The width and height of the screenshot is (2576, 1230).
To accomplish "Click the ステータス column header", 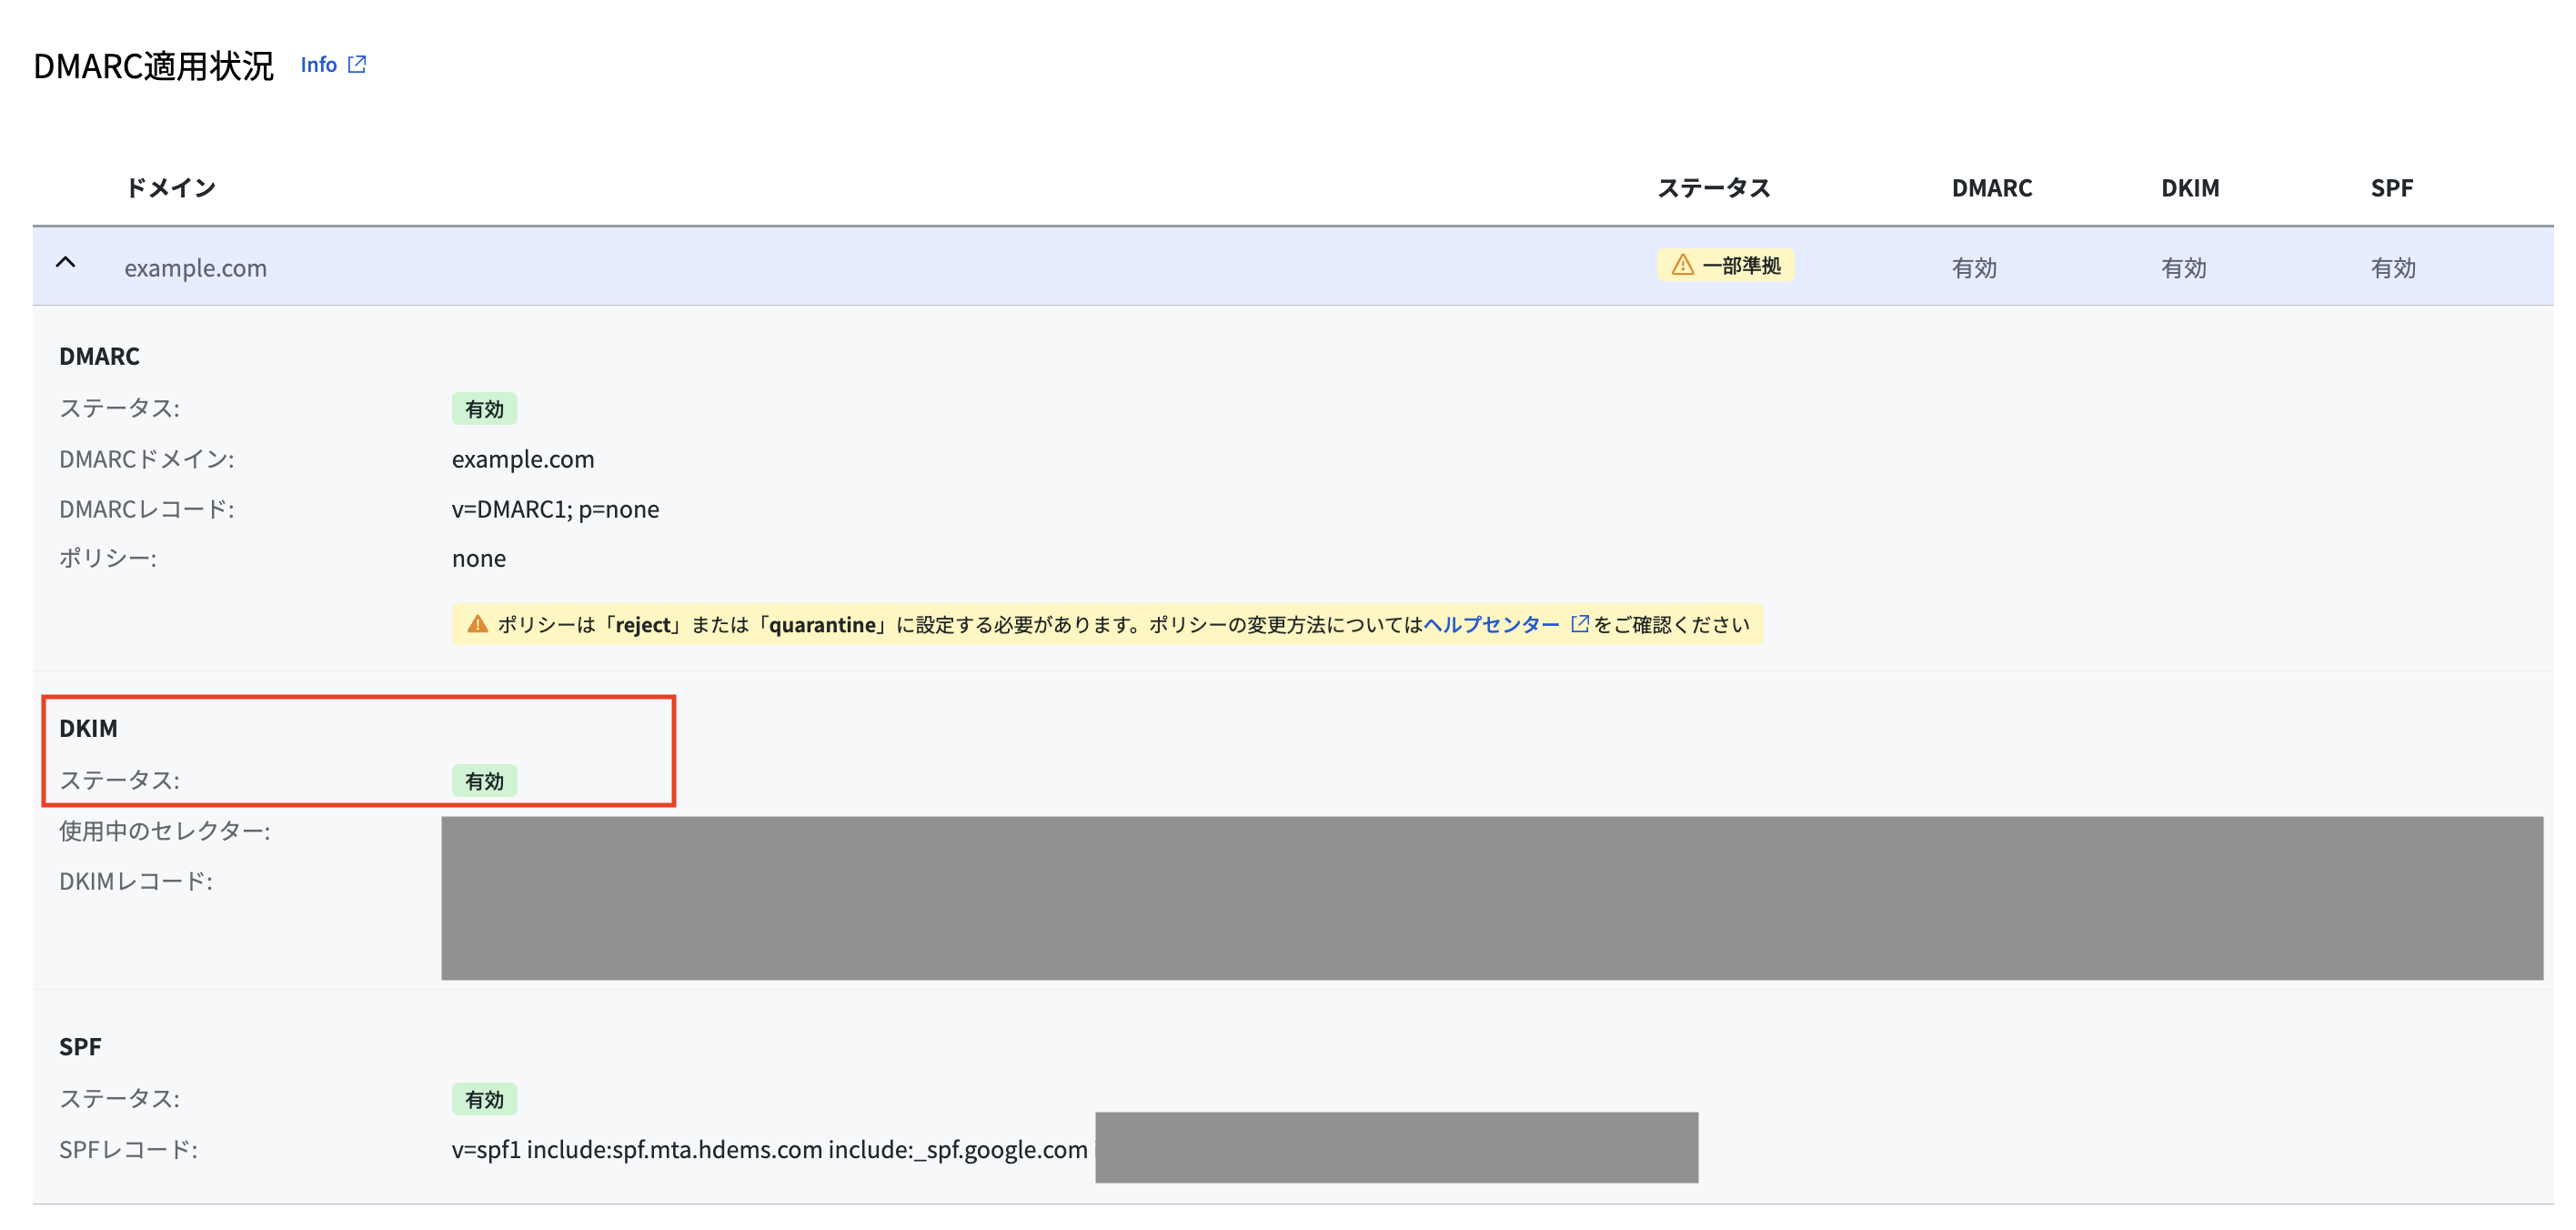I will tap(1714, 188).
